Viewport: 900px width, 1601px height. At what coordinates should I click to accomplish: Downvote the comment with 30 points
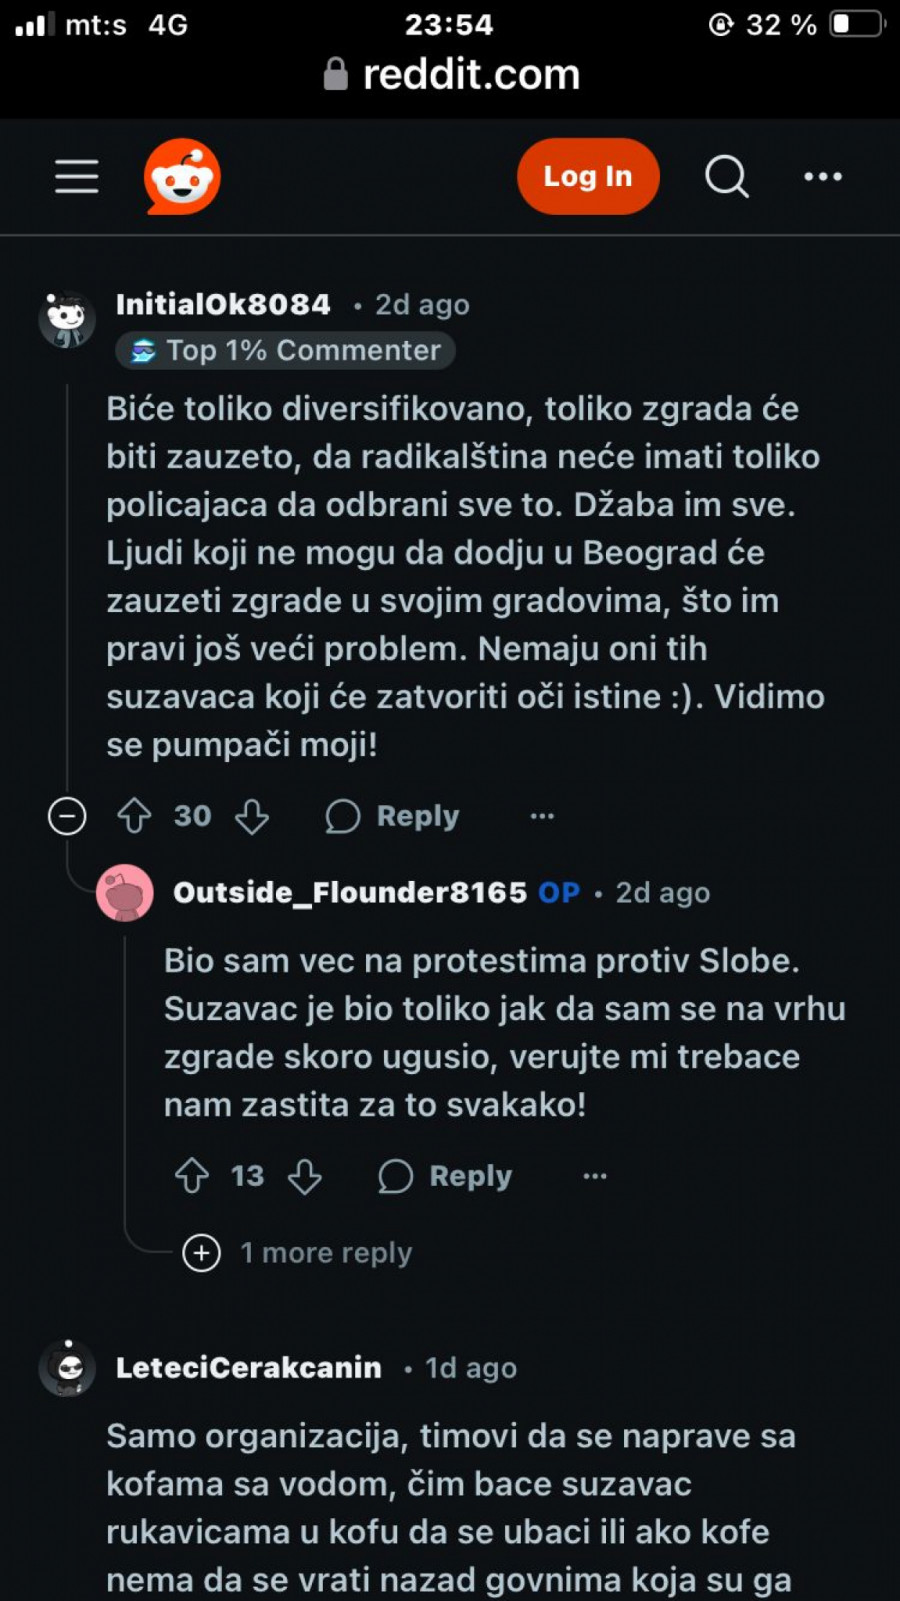252,816
